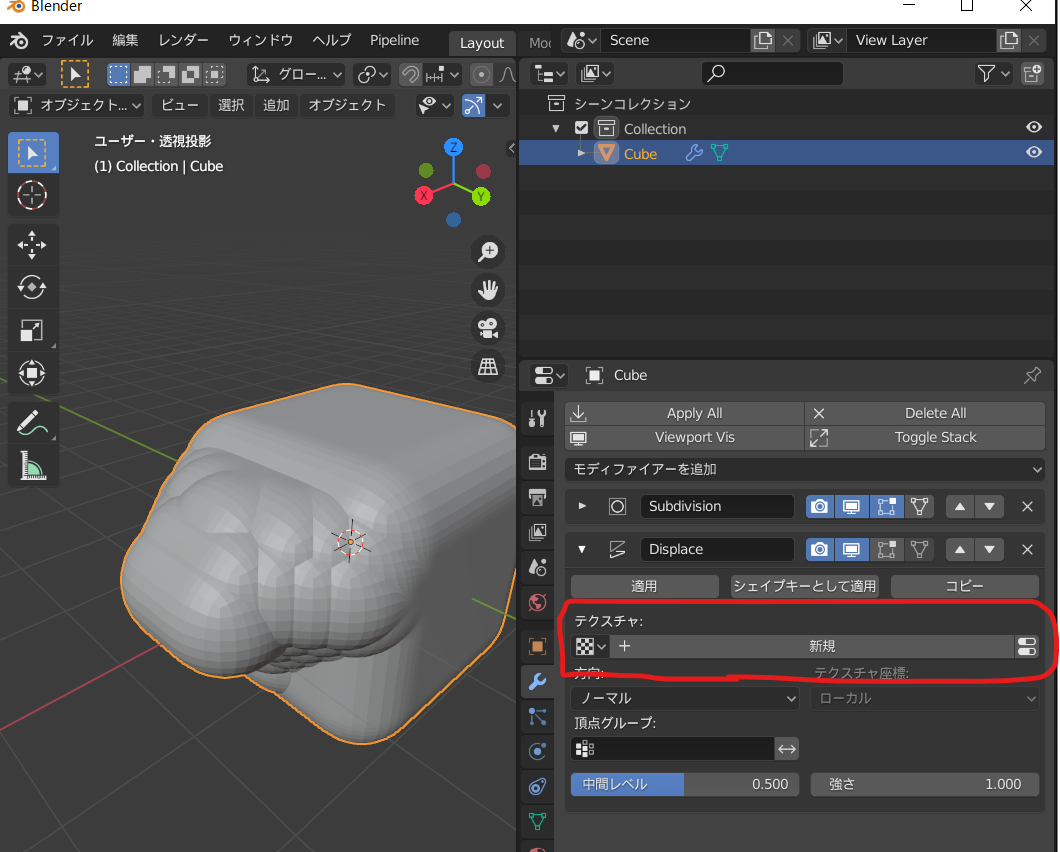Open the World properties globe tab
The width and height of the screenshot is (1060, 852).
[x=537, y=602]
